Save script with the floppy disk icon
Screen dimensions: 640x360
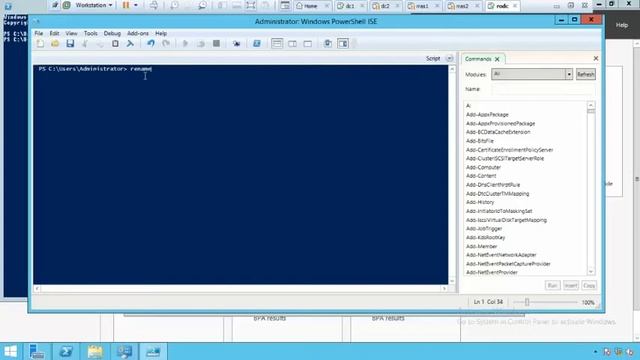click(70, 44)
